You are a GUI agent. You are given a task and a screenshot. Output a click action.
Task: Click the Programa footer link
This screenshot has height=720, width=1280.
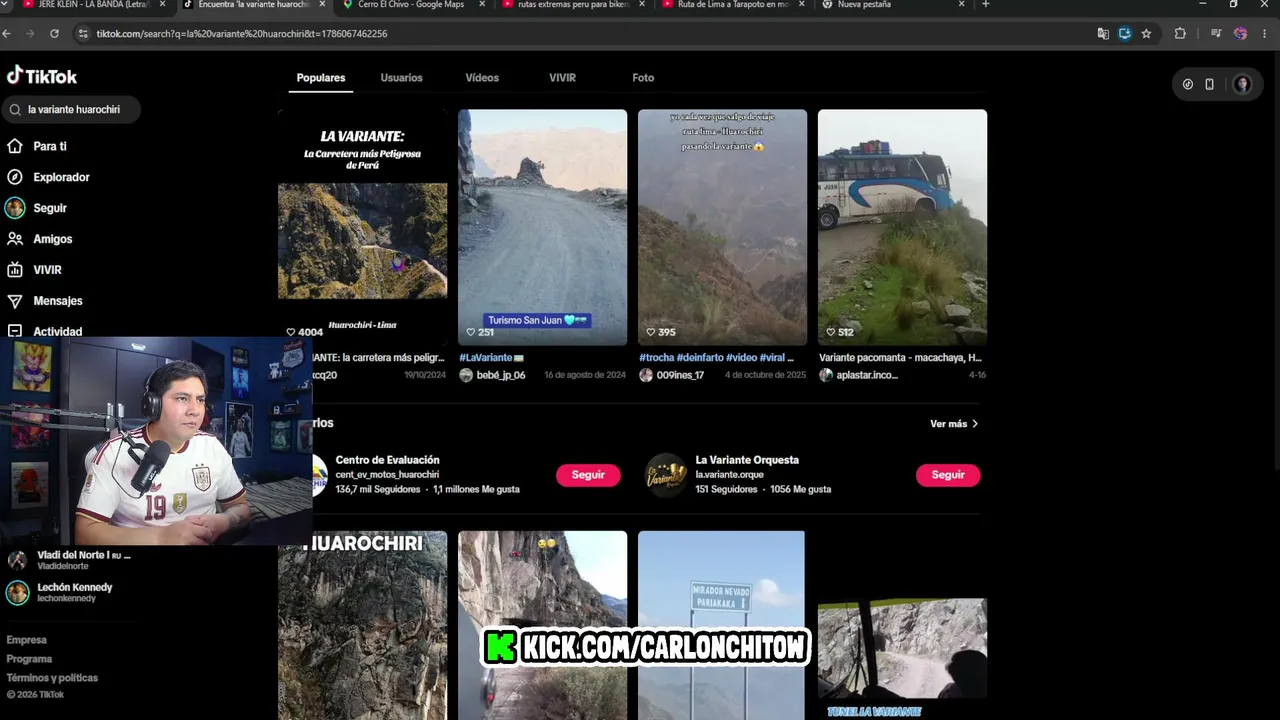click(29, 659)
